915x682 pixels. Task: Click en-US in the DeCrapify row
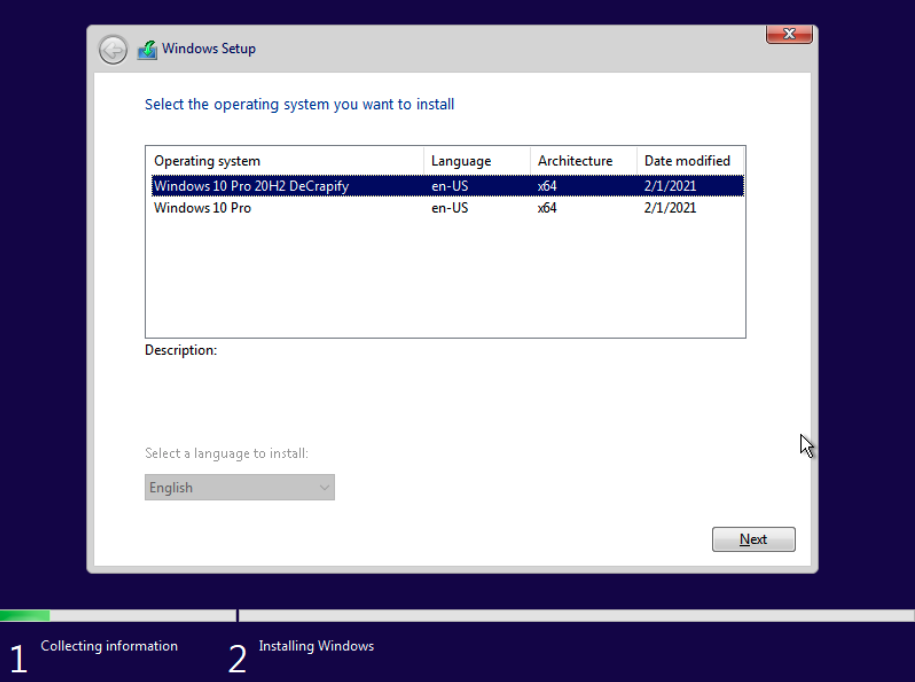pyautogui.click(x=449, y=186)
